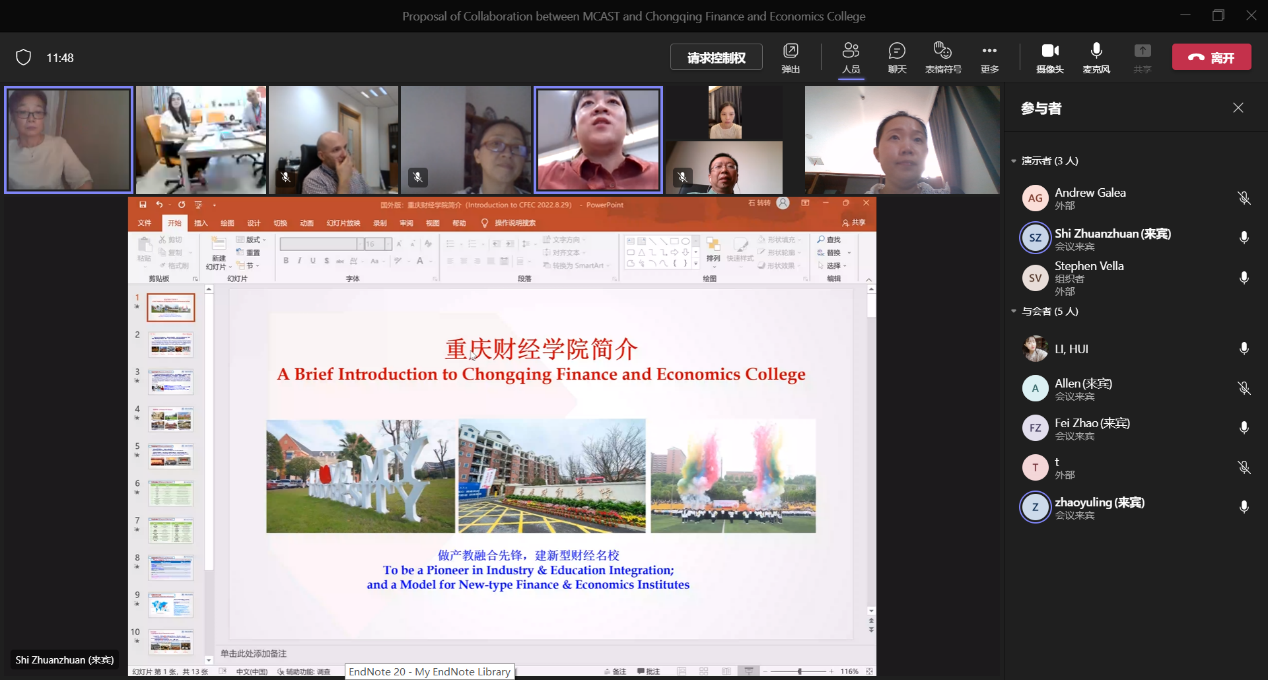Collapse the 与会者 (5 人) section
This screenshot has height=680, width=1268.
pos(1013,312)
